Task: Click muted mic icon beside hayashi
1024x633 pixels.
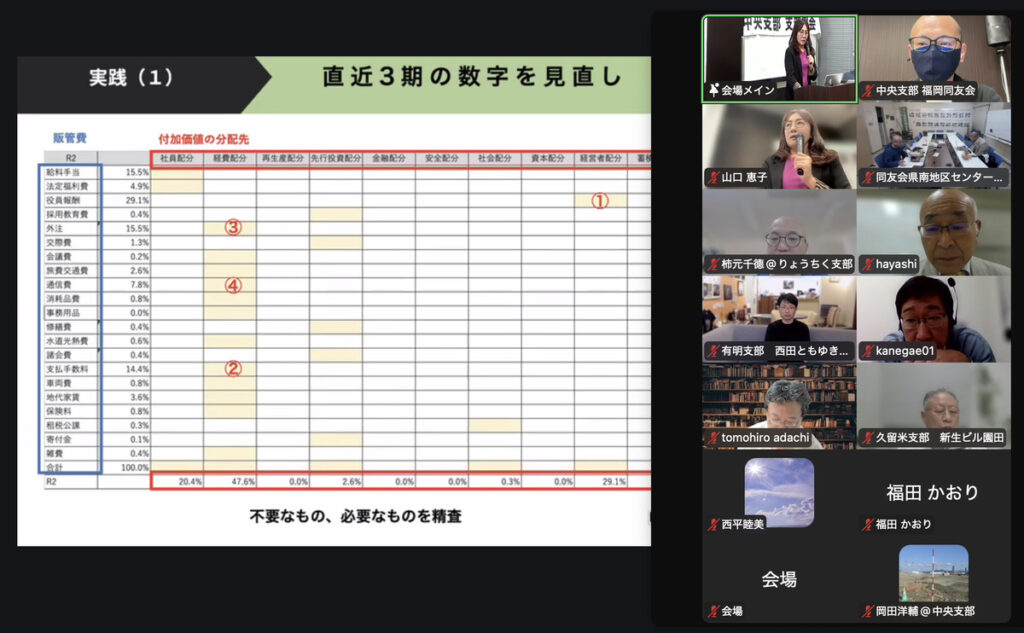Action: coord(867,264)
